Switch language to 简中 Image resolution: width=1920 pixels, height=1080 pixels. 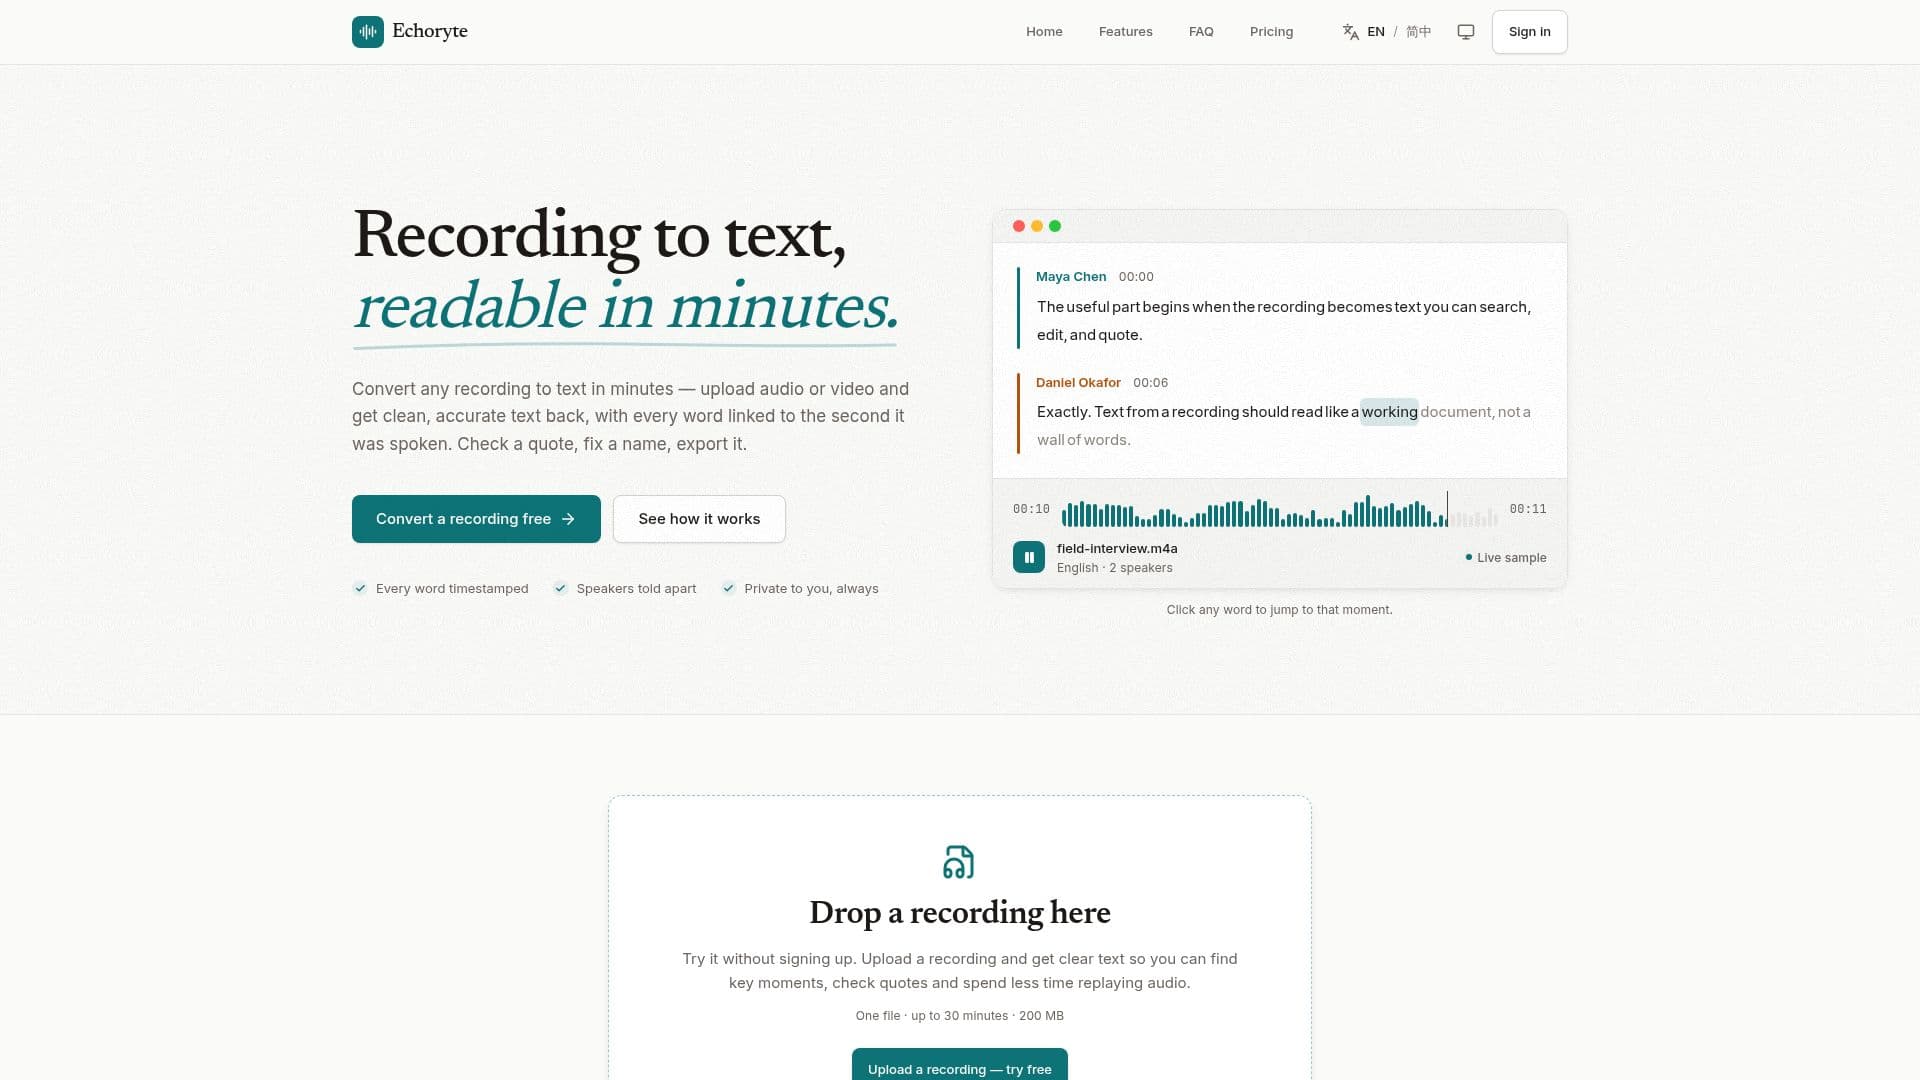tap(1418, 32)
